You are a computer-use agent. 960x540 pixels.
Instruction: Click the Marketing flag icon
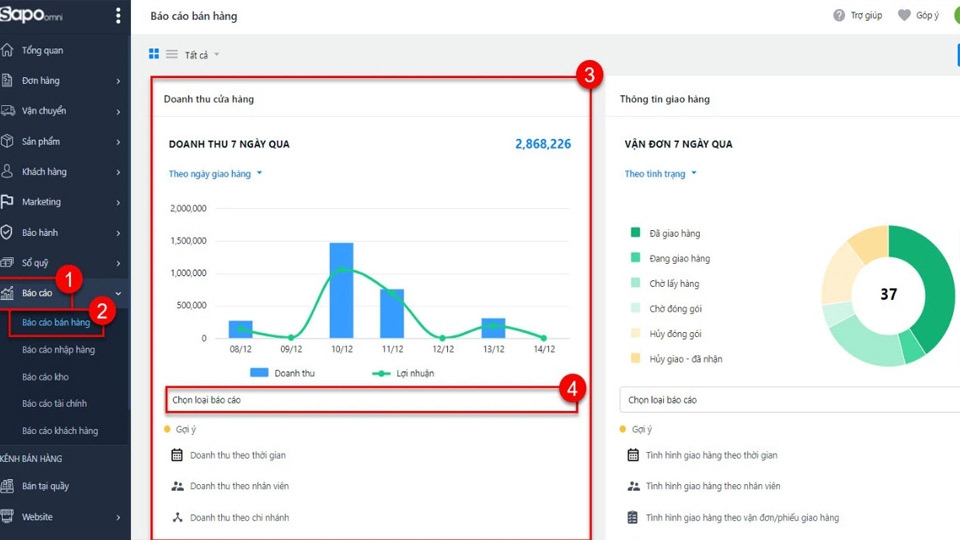pyautogui.click(x=8, y=202)
